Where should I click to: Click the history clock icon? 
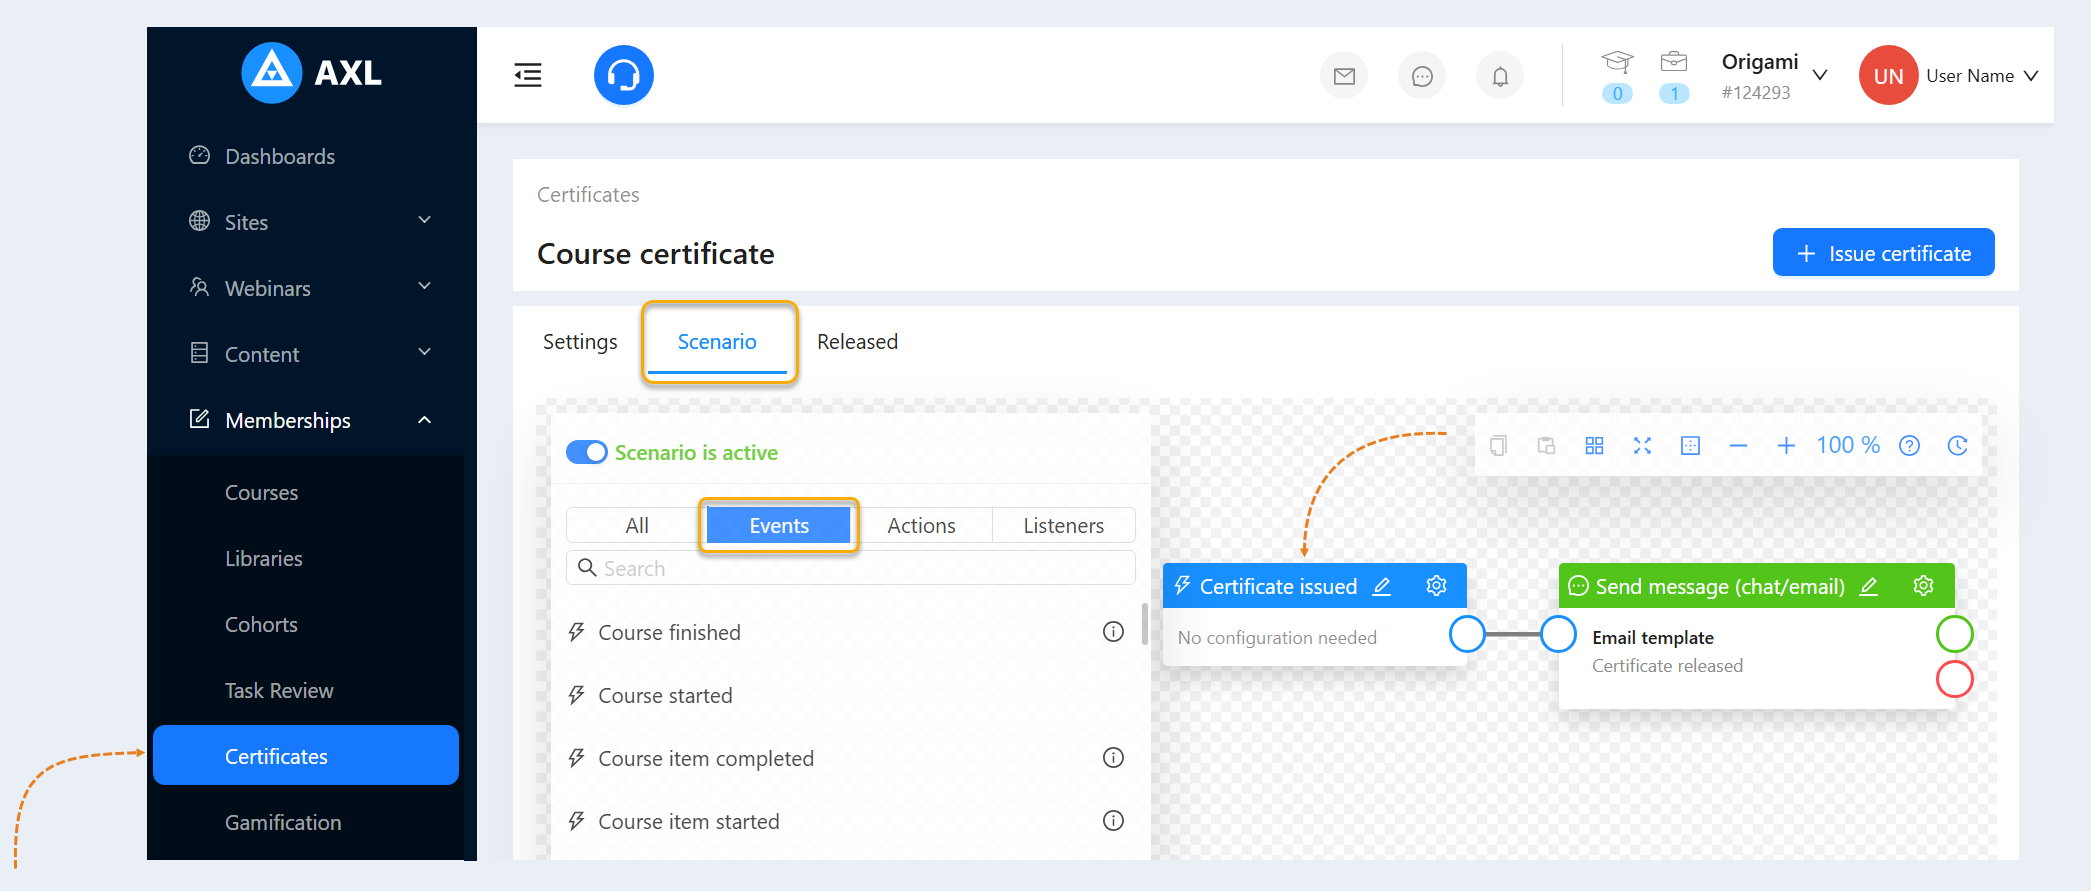pos(1957,446)
